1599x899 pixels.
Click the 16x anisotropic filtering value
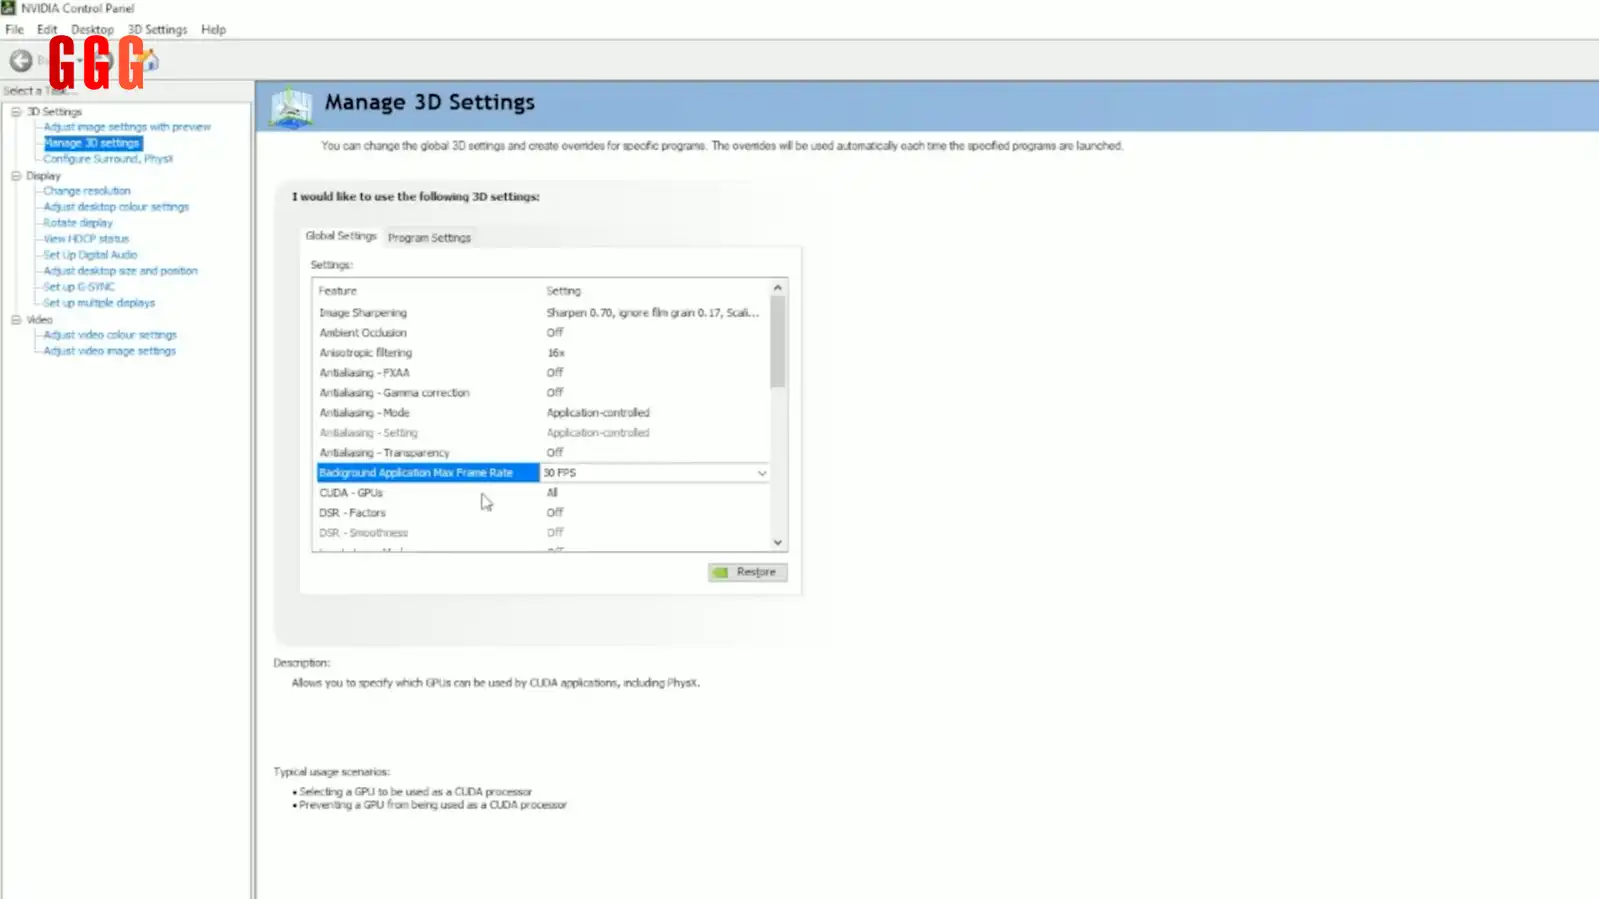tap(555, 353)
